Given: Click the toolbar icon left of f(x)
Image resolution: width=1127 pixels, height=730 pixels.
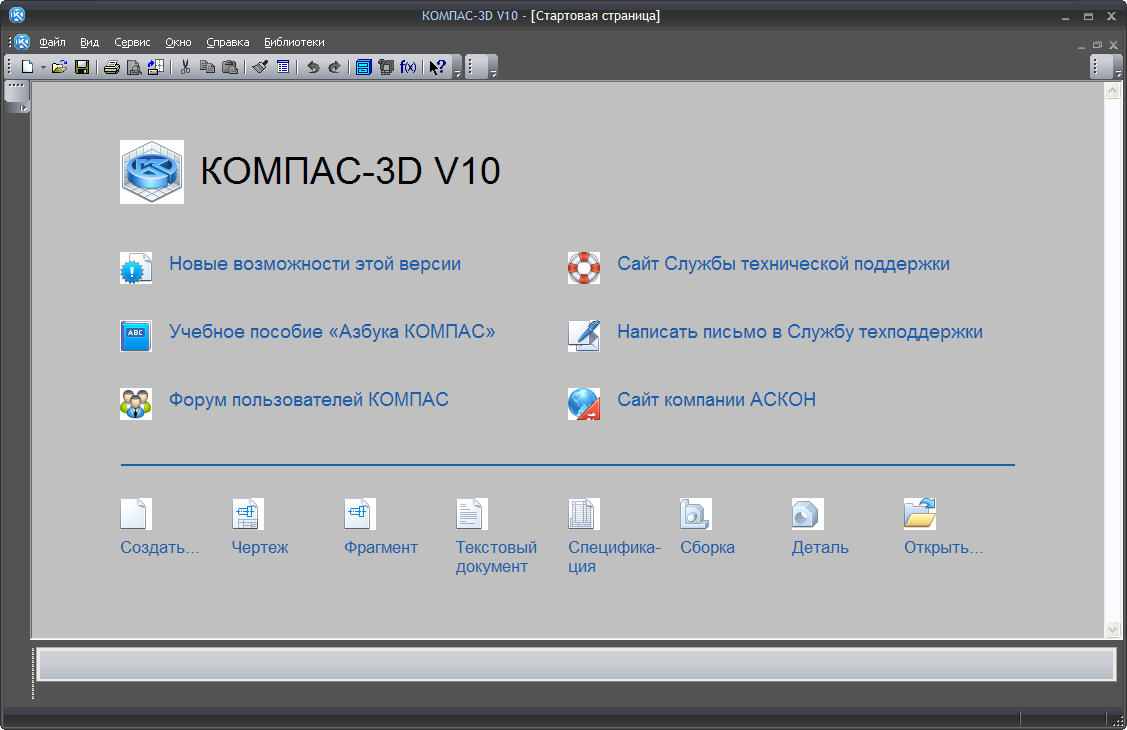Looking at the screenshot, I should coord(386,68).
